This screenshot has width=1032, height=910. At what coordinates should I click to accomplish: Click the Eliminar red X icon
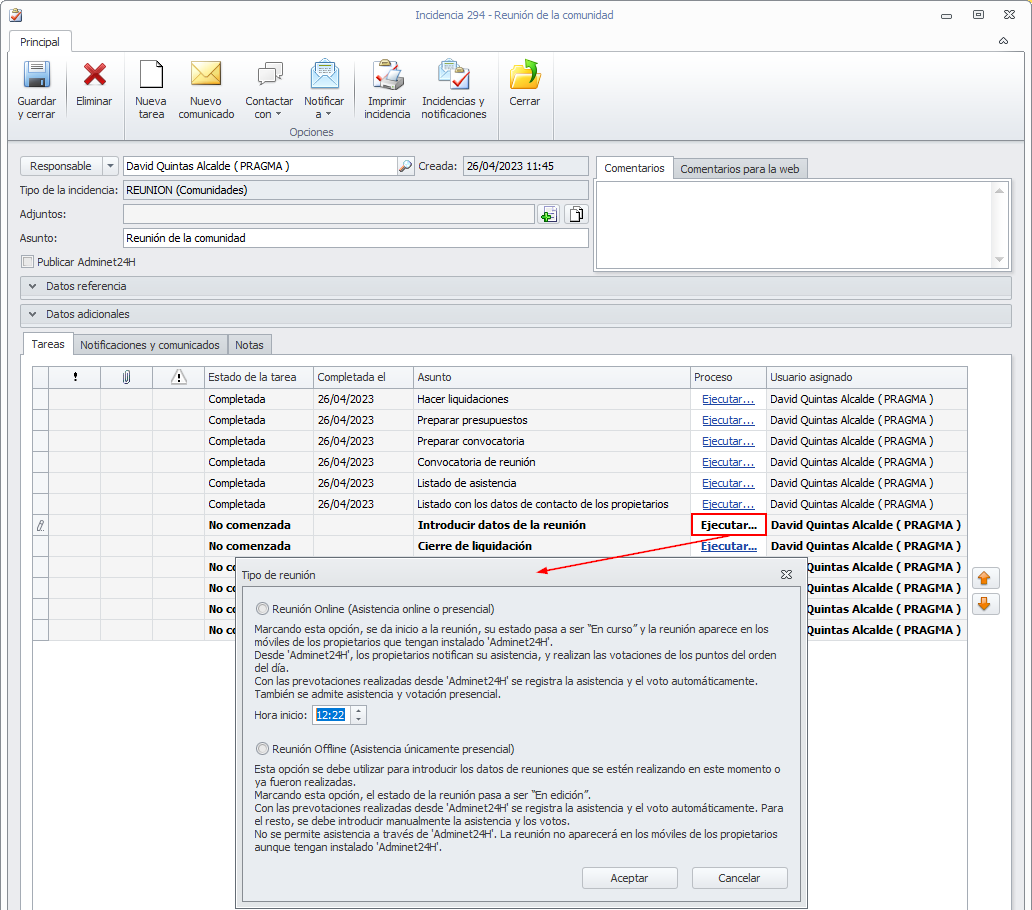point(94,76)
